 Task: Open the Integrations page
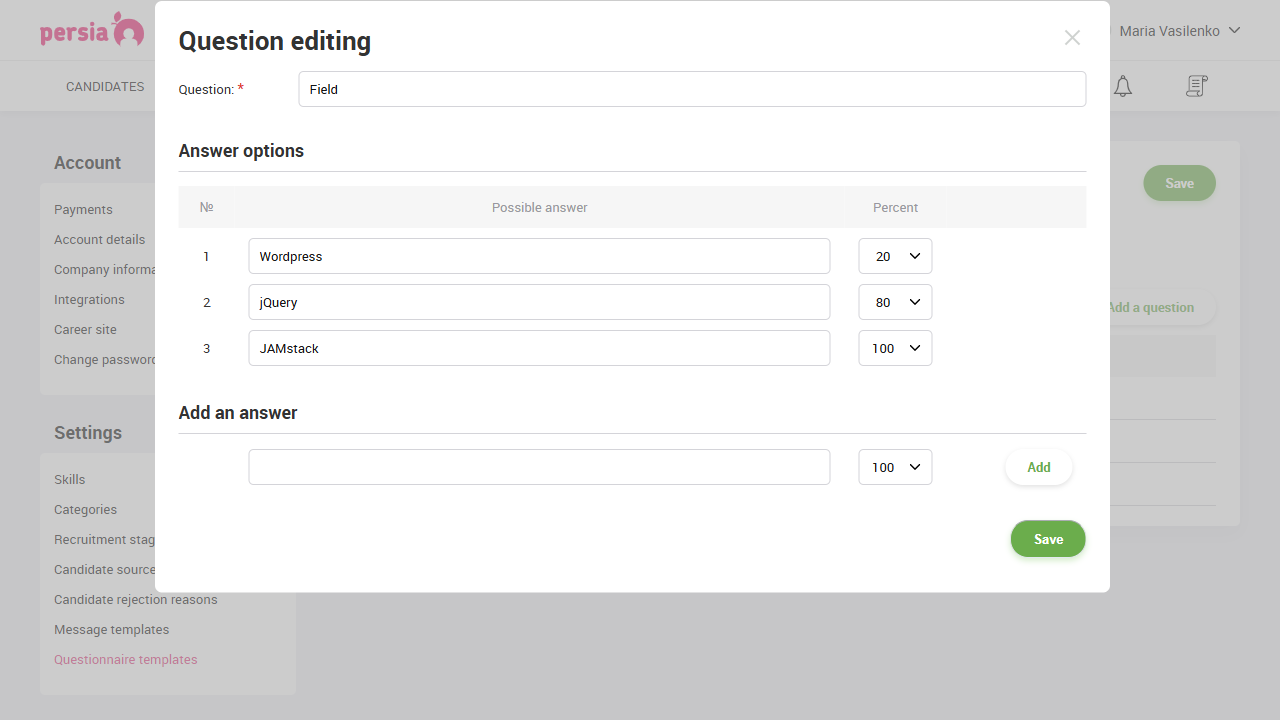pyautogui.click(x=89, y=299)
